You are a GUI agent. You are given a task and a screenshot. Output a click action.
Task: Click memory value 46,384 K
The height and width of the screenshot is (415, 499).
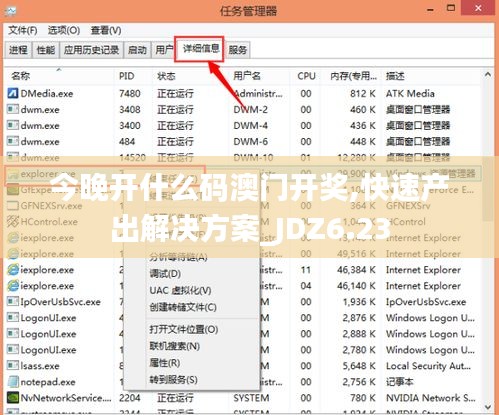pyautogui.click(x=356, y=270)
